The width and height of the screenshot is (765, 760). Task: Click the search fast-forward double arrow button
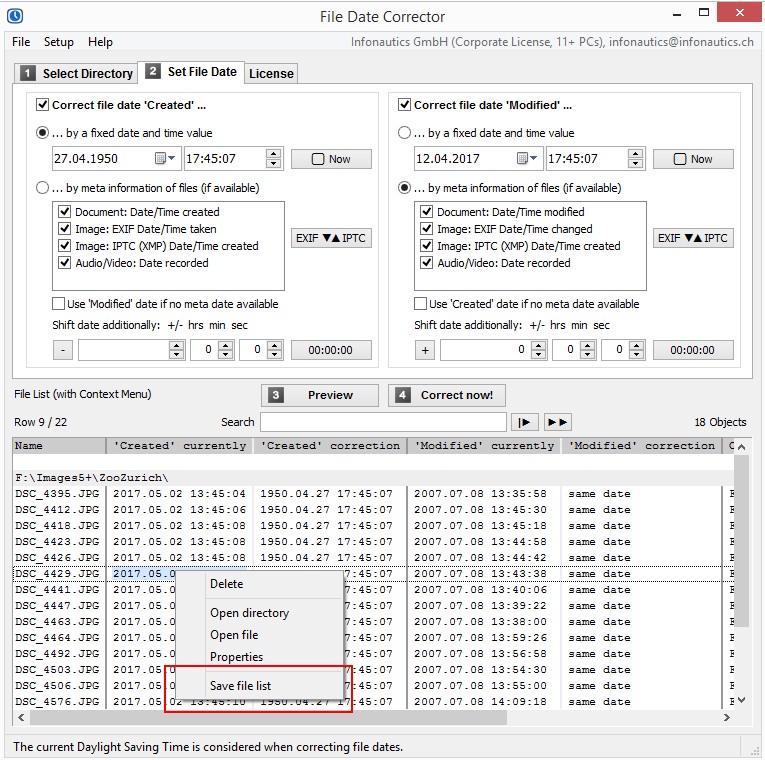coord(557,422)
